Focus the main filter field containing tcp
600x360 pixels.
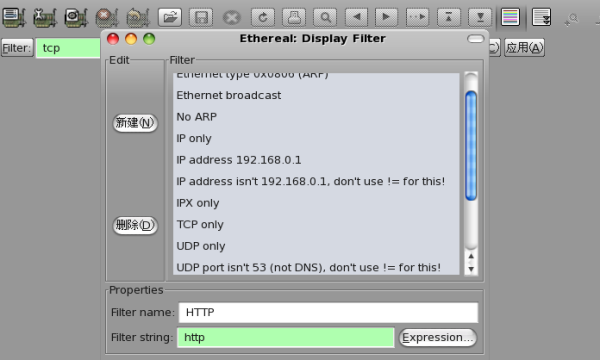68,48
